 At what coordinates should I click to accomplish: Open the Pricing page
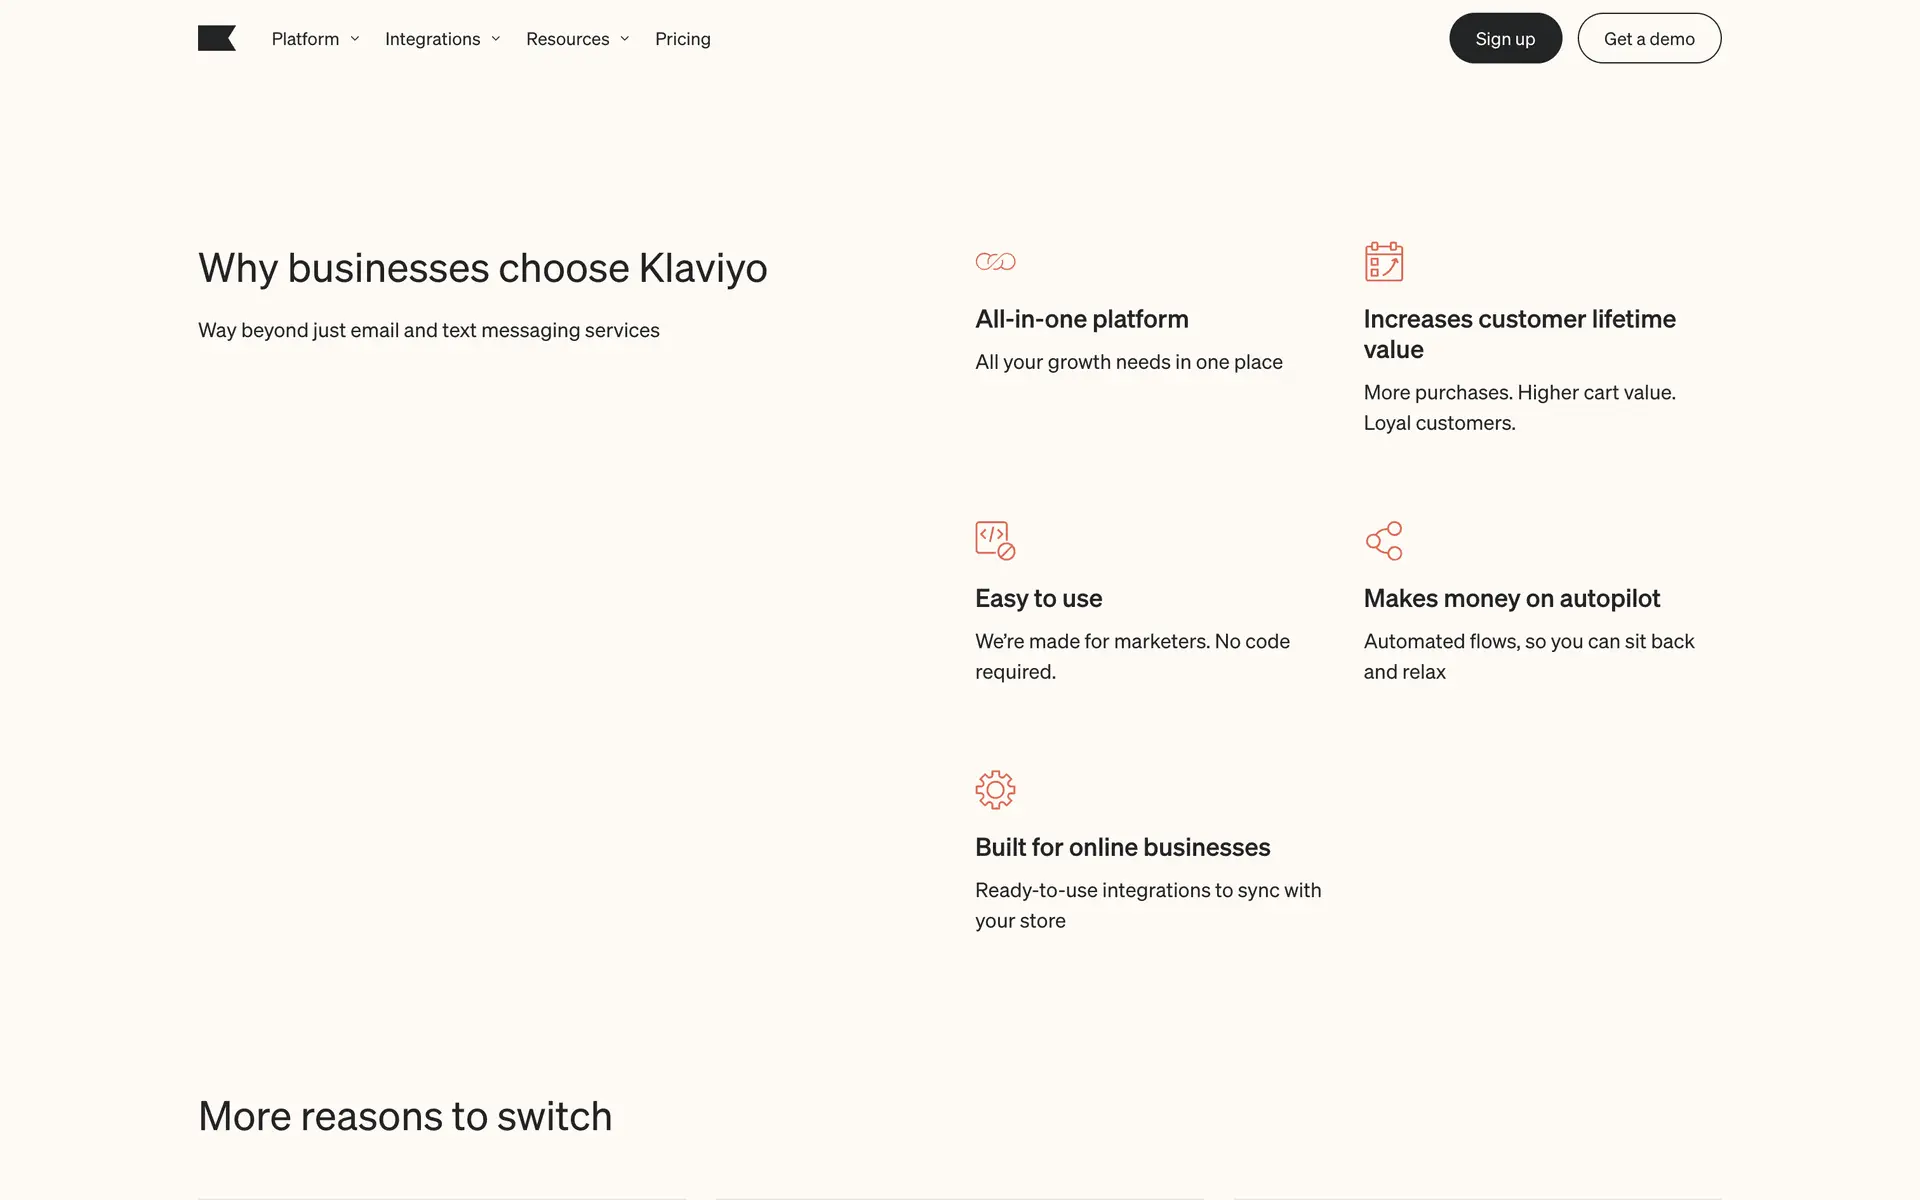click(683, 39)
